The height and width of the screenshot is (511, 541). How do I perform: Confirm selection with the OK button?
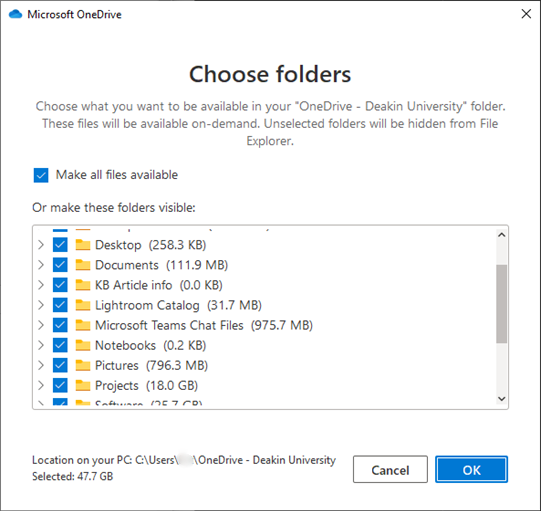click(x=471, y=469)
